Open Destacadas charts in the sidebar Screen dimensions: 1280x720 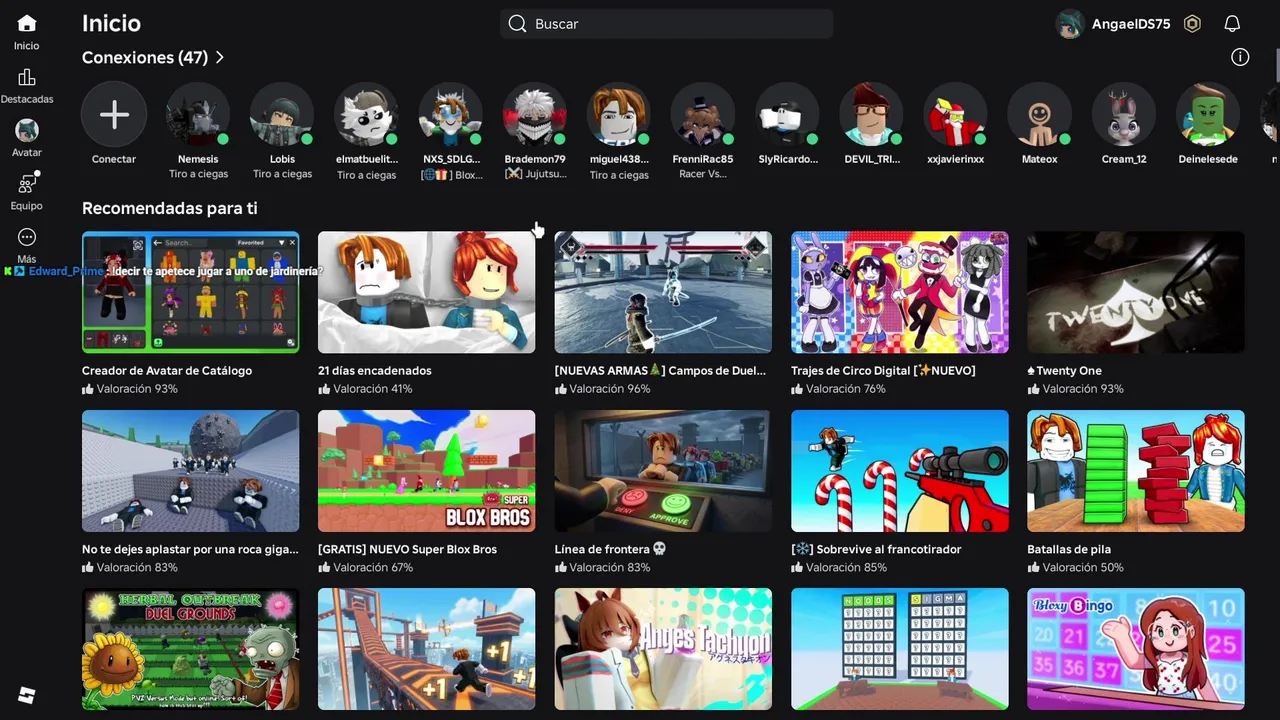click(x=27, y=77)
